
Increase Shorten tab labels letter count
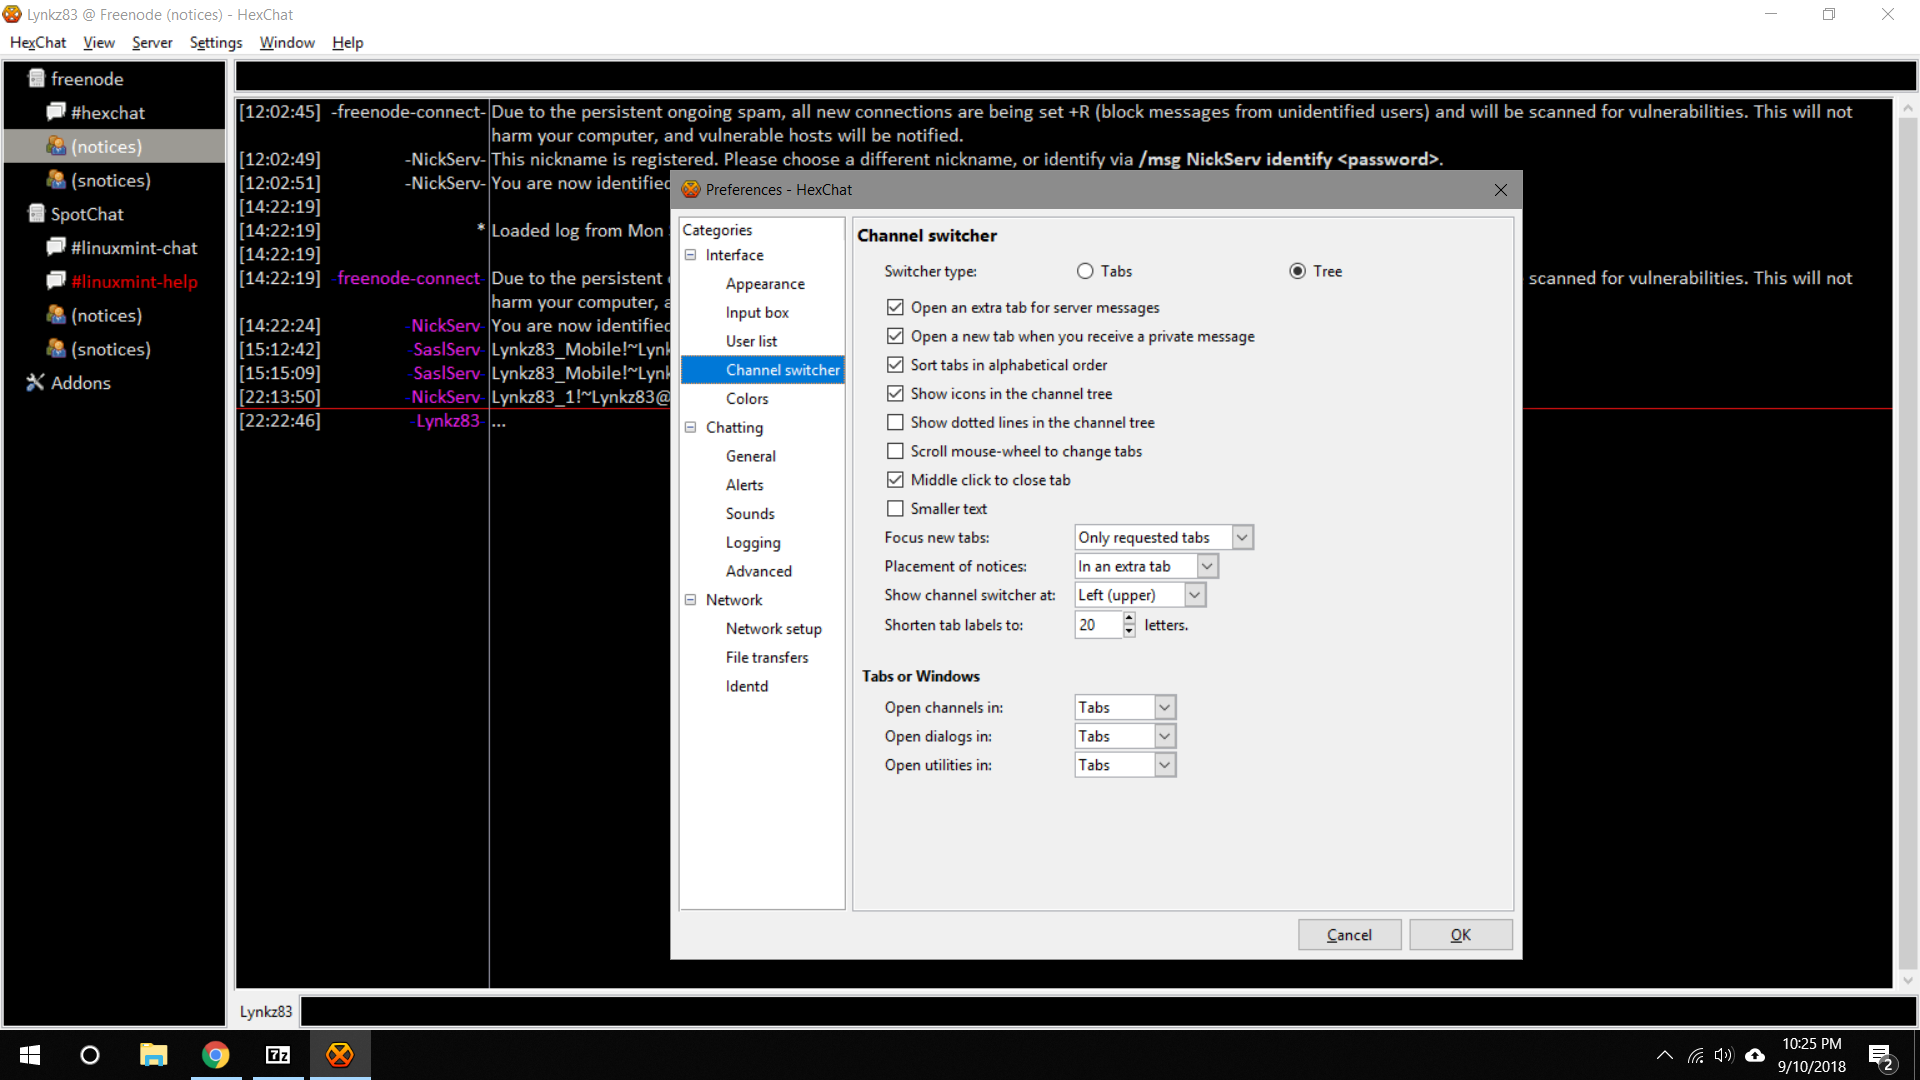click(1129, 619)
